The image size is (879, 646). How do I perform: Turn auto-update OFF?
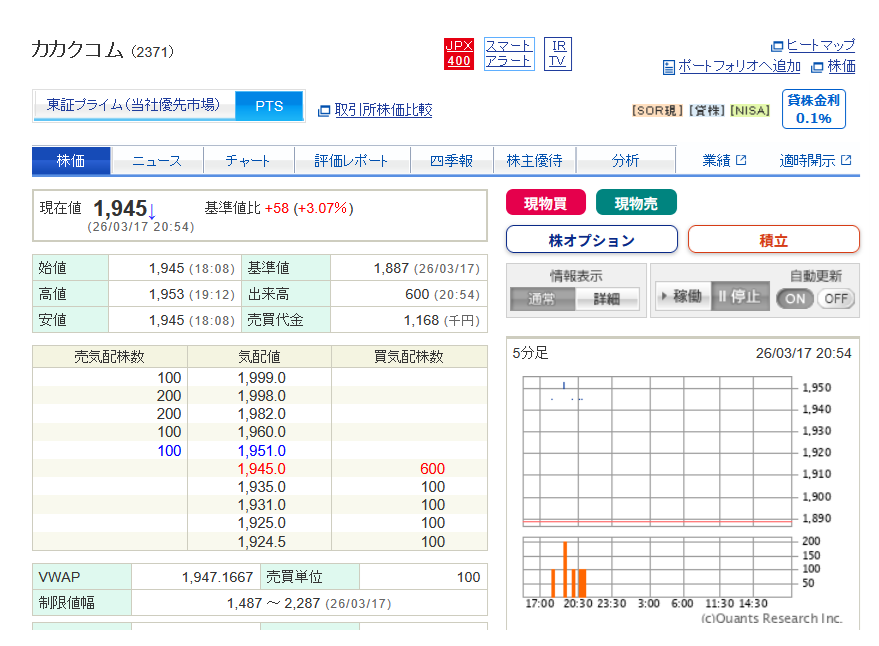coord(836,298)
